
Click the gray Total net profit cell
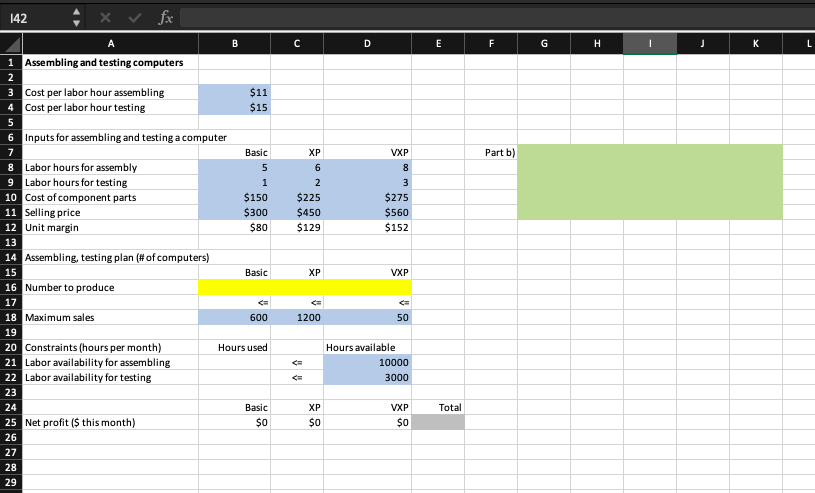pos(438,422)
